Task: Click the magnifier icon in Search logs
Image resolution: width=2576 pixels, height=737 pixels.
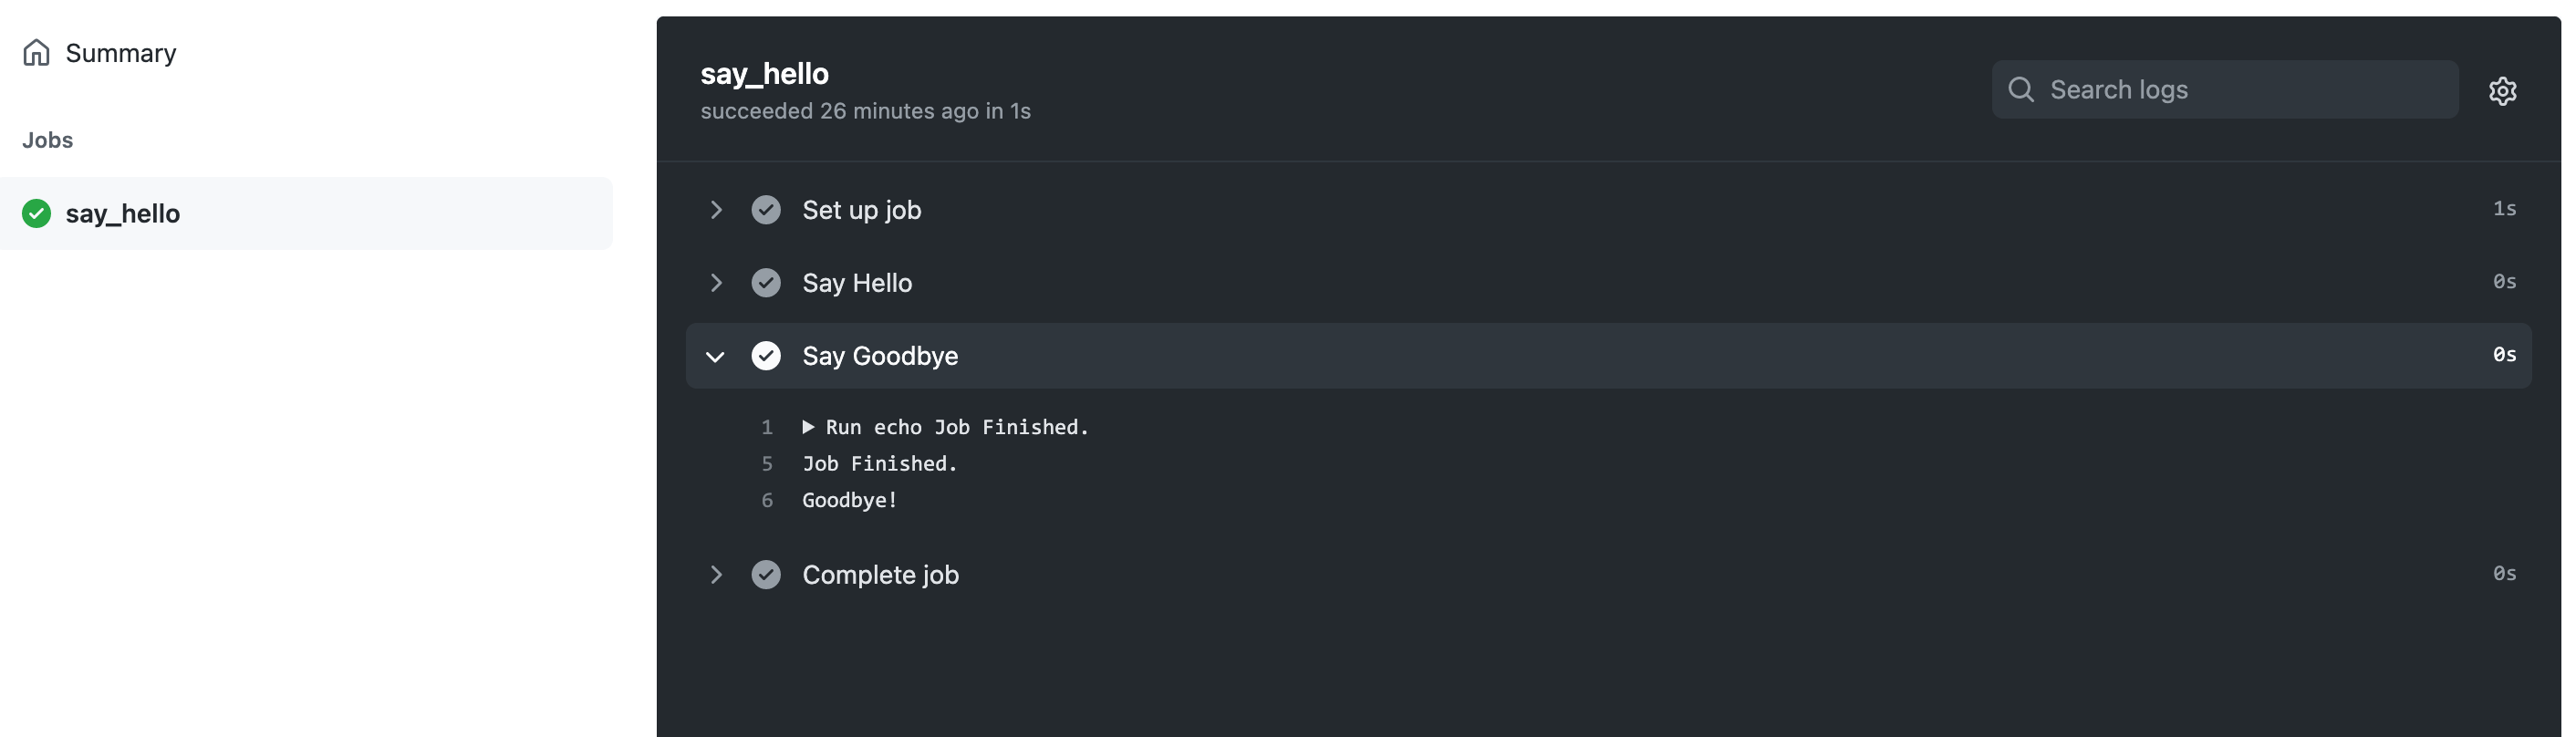Action: click(2021, 89)
